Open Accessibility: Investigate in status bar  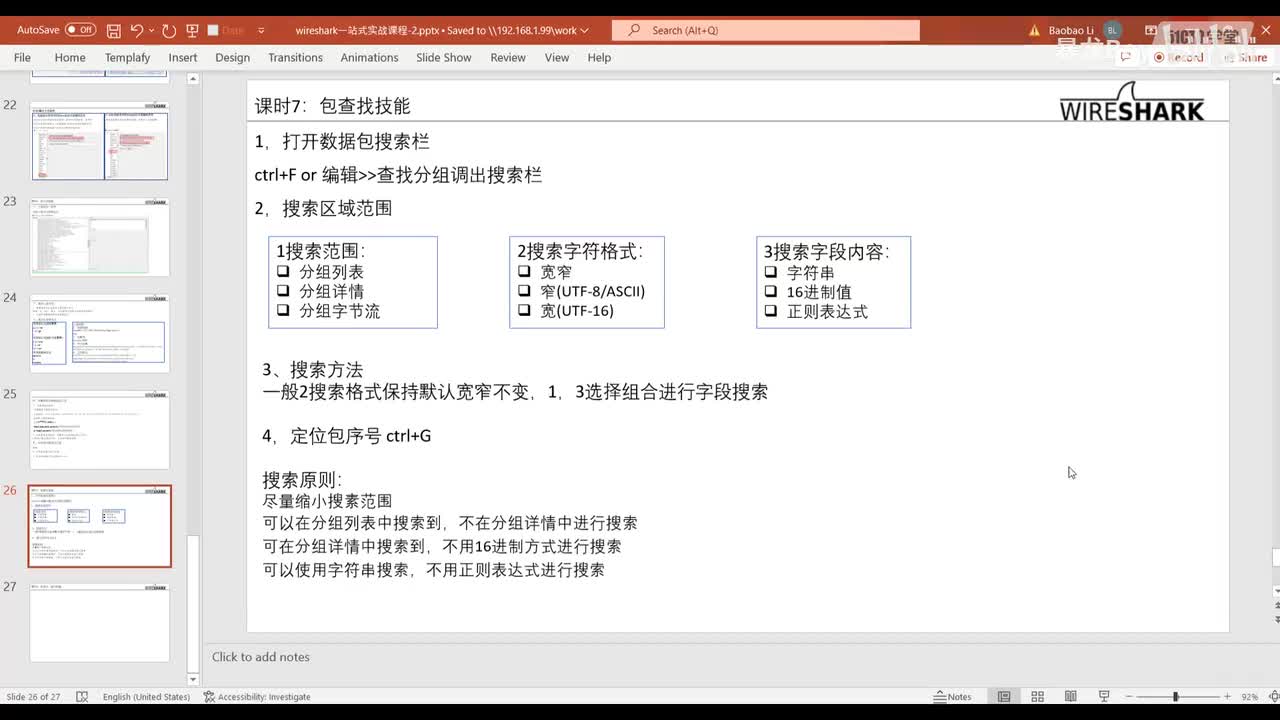point(257,697)
